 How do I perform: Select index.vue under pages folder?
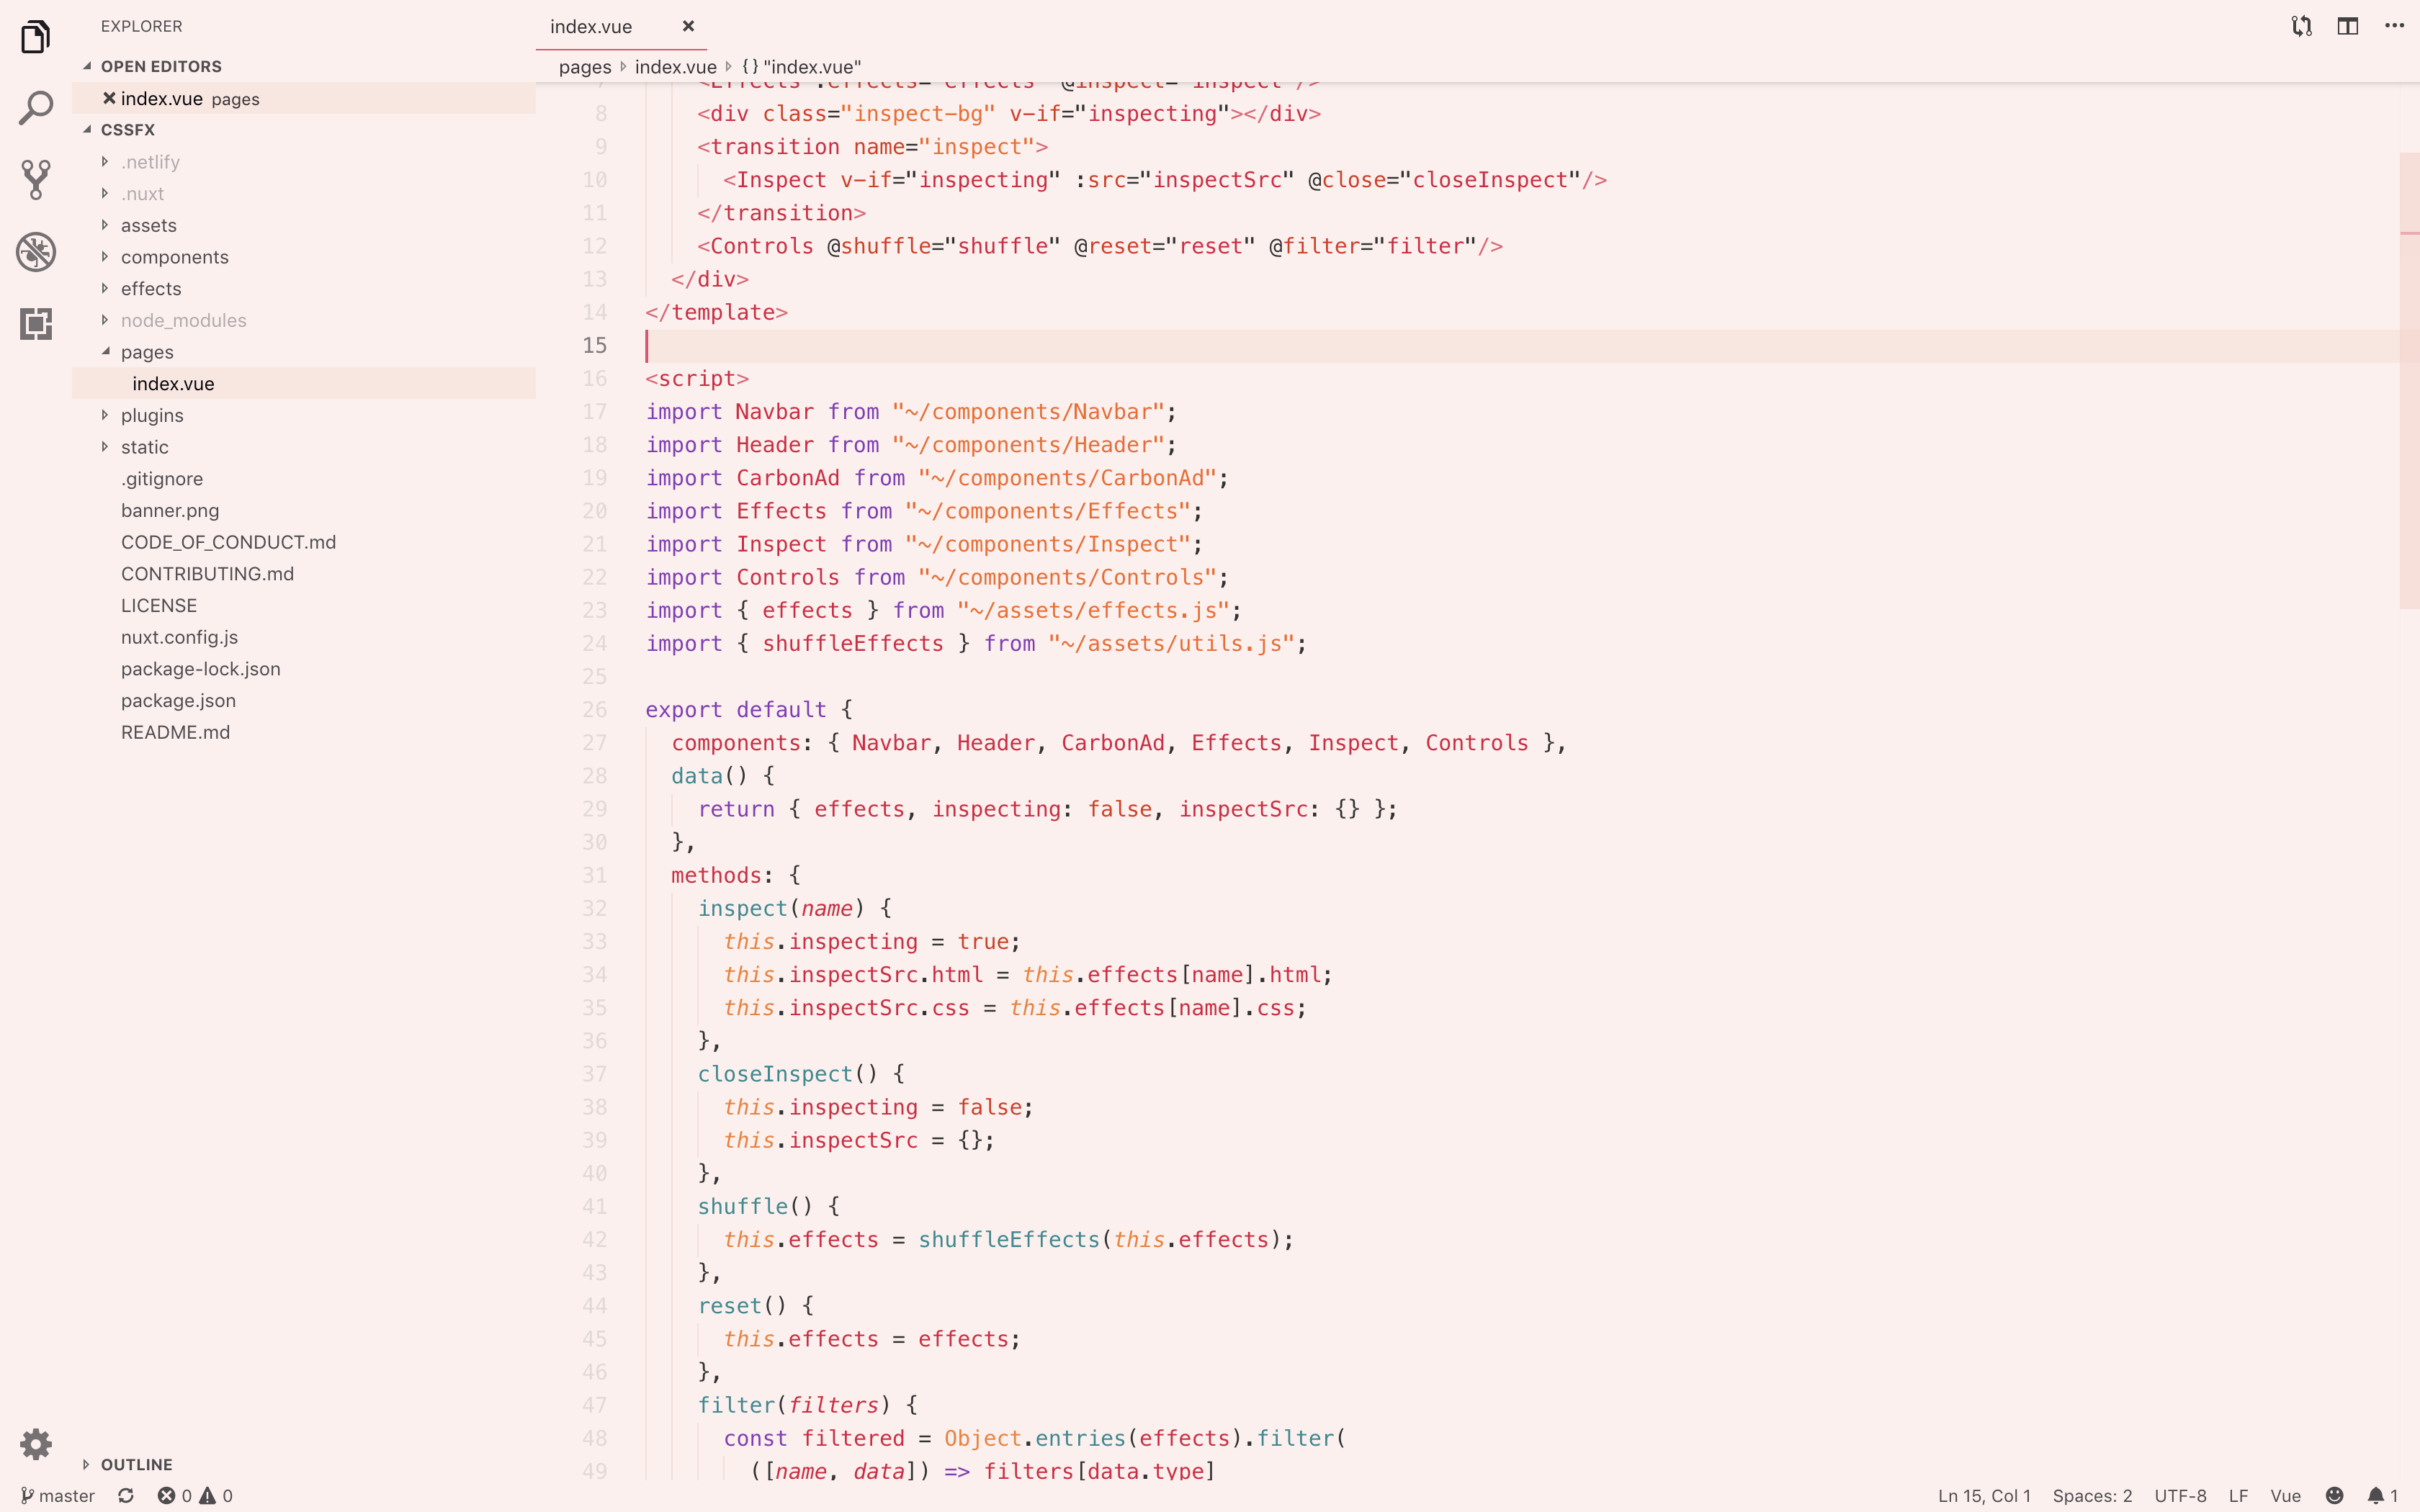tap(304, 383)
